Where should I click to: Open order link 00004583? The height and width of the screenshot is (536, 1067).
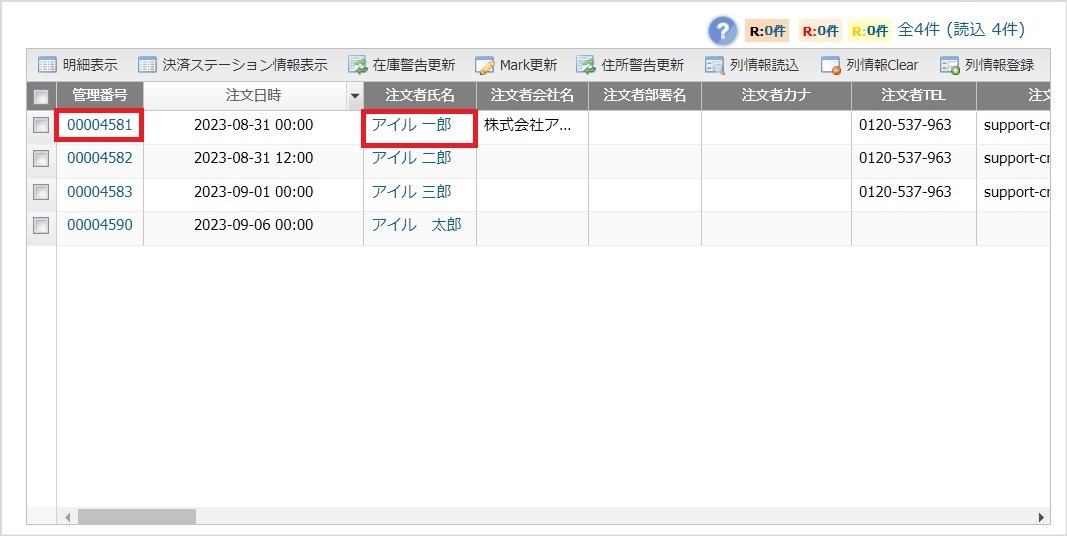[x=99, y=192]
